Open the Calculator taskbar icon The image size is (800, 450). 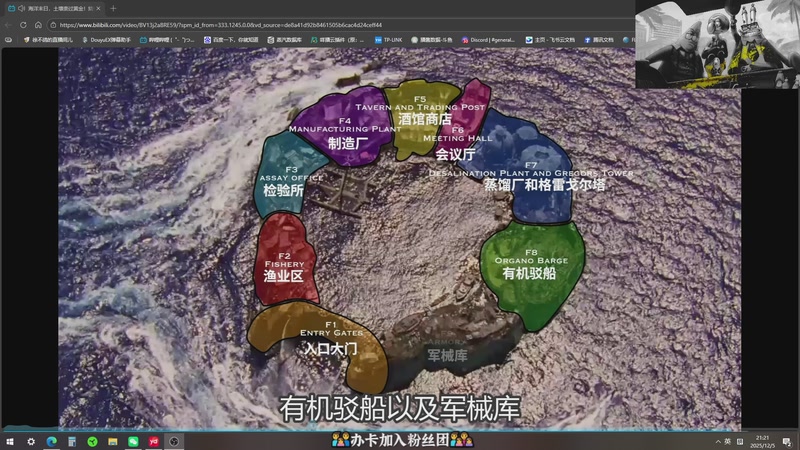click(72, 441)
